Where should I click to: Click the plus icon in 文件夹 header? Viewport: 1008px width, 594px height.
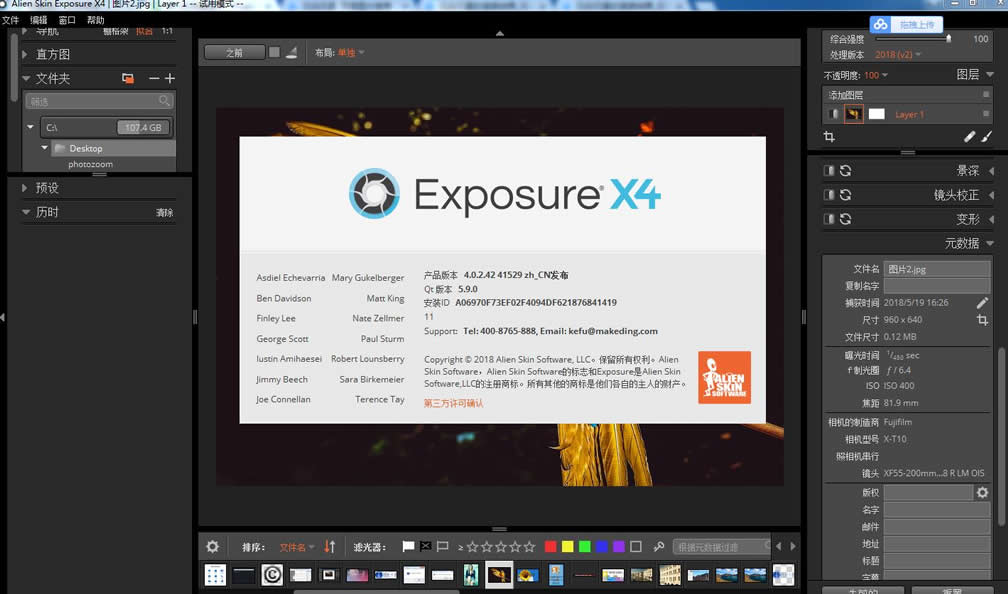click(x=170, y=78)
